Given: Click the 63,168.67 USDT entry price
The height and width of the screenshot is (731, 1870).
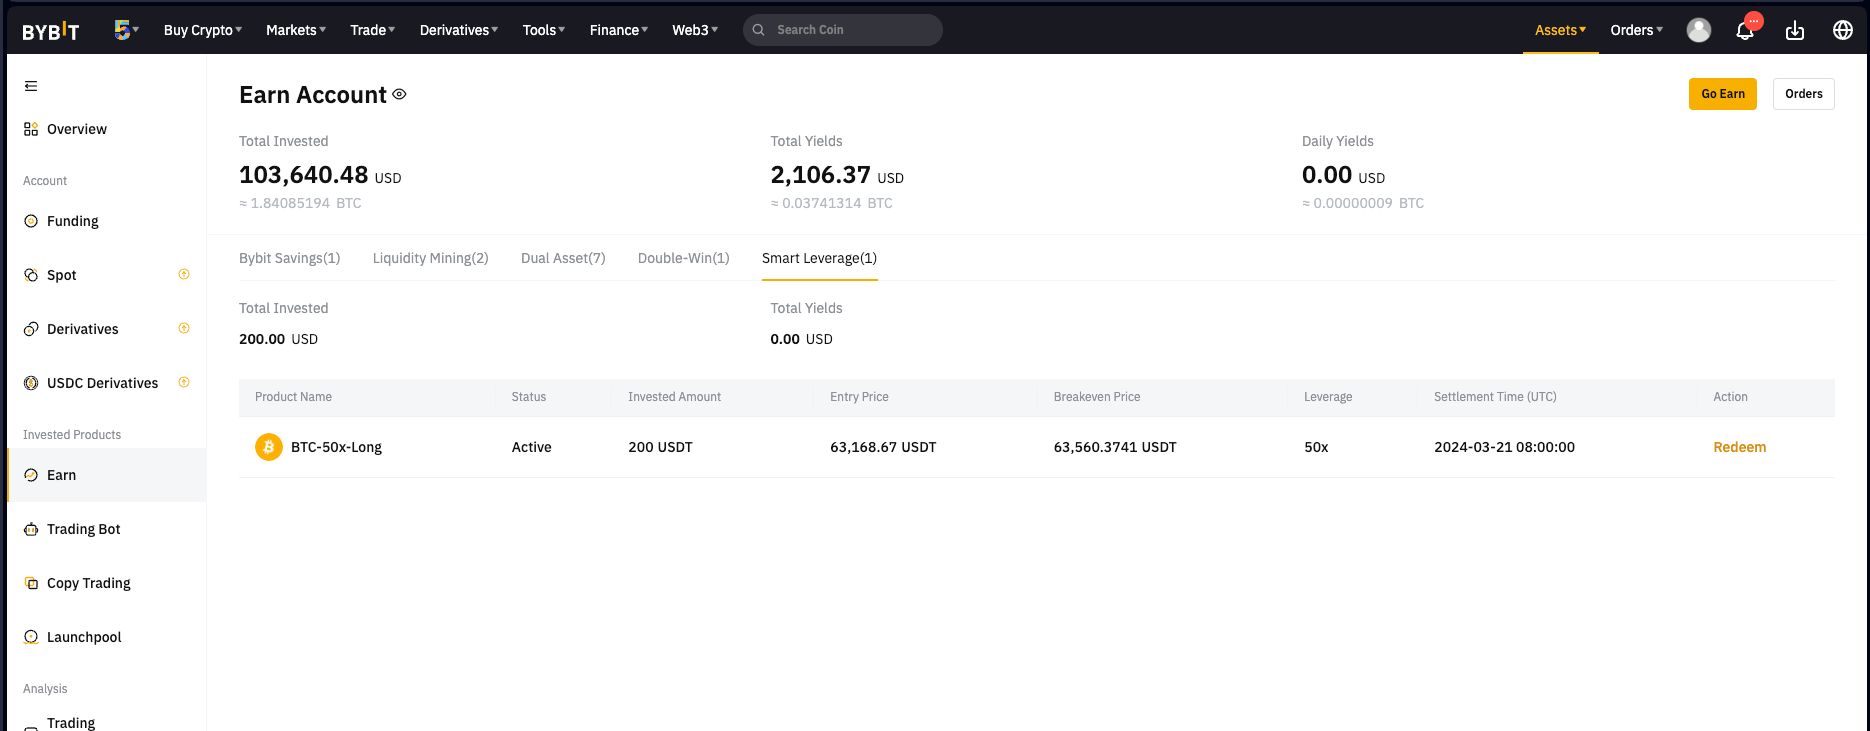Looking at the screenshot, I should pyautogui.click(x=883, y=447).
